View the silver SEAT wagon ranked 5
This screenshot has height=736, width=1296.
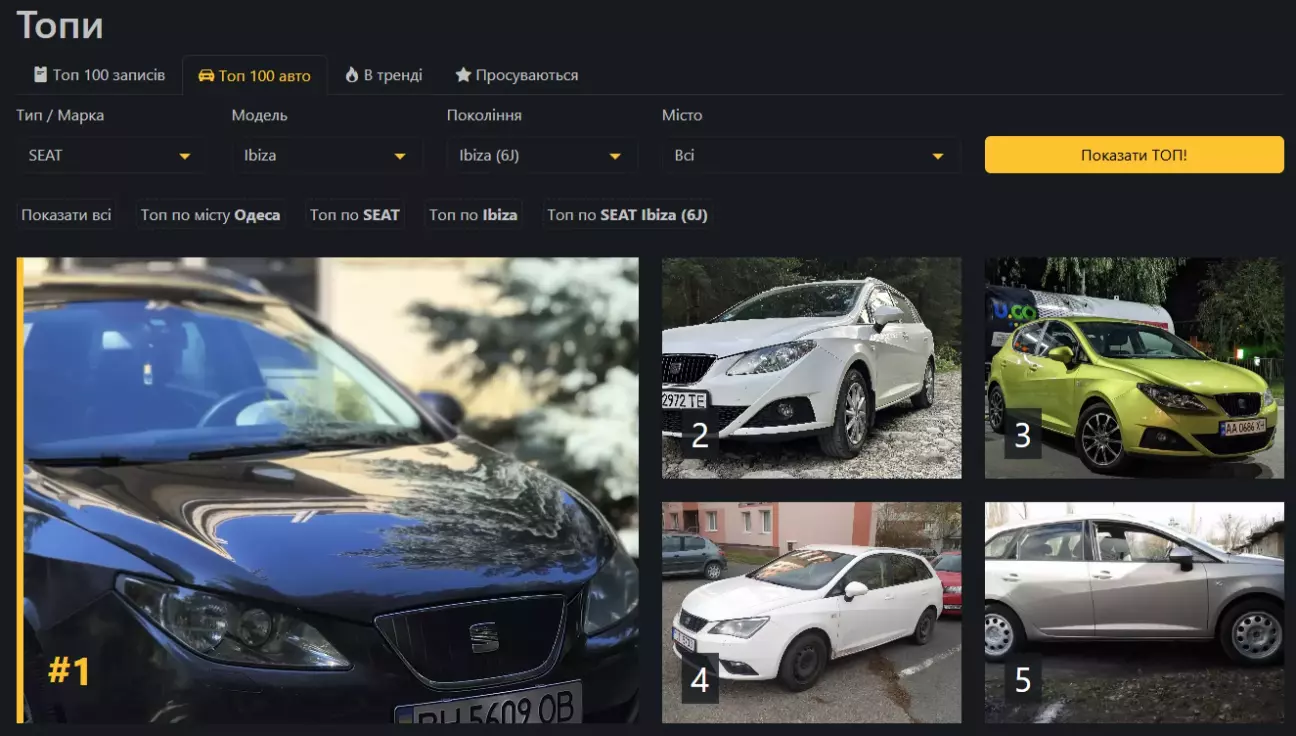coord(1134,612)
